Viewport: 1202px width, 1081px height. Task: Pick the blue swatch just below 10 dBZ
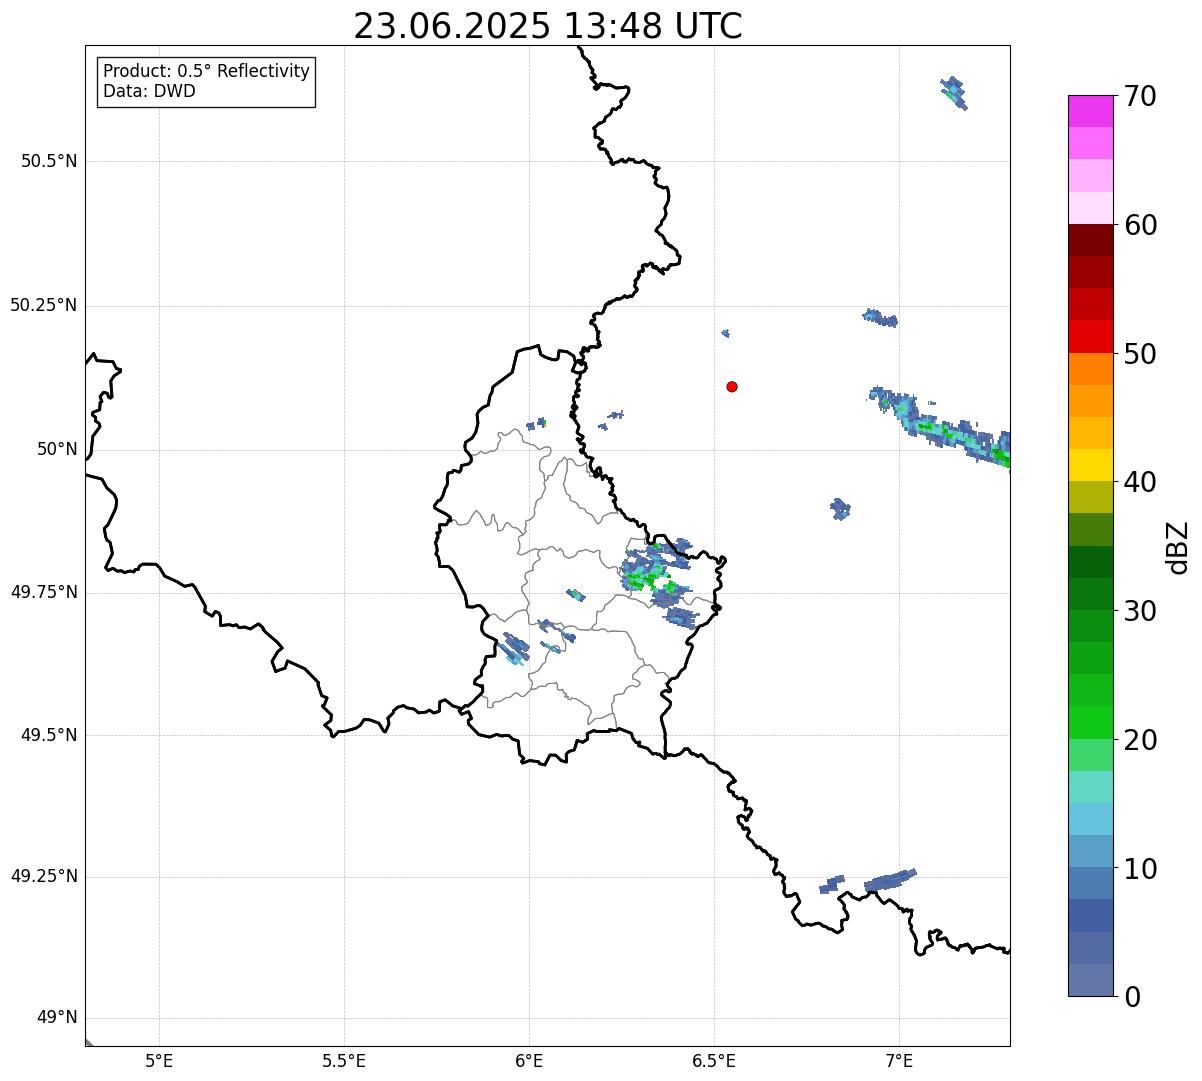1090,883
